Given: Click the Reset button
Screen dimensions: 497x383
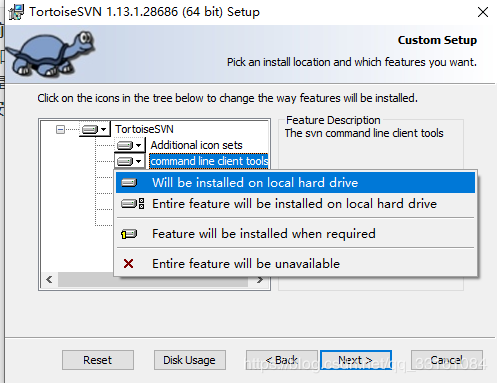Looking at the screenshot, I should pos(98,360).
